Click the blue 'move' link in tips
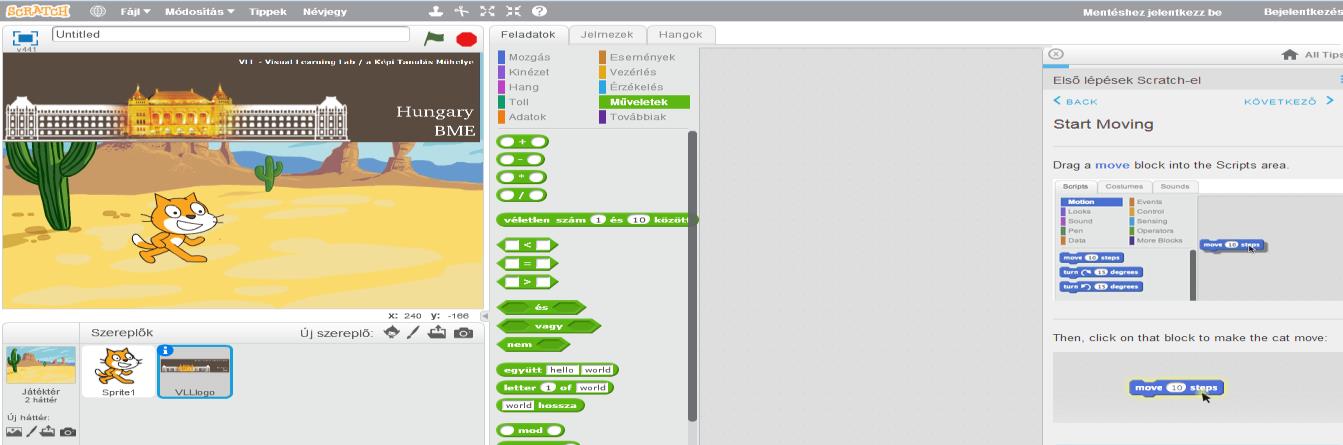 (1111, 165)
